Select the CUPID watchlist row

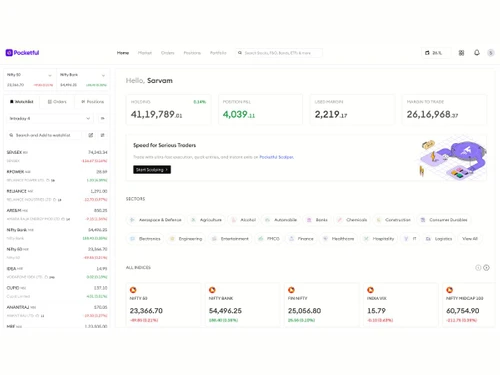(x=57, y=292)
